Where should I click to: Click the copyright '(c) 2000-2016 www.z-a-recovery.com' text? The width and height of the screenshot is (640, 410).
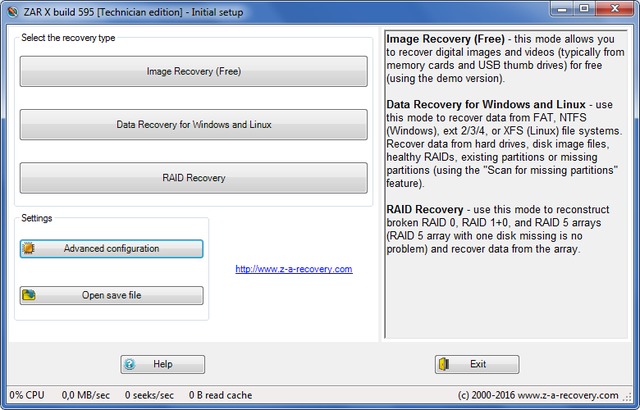(x=538, y=395)
